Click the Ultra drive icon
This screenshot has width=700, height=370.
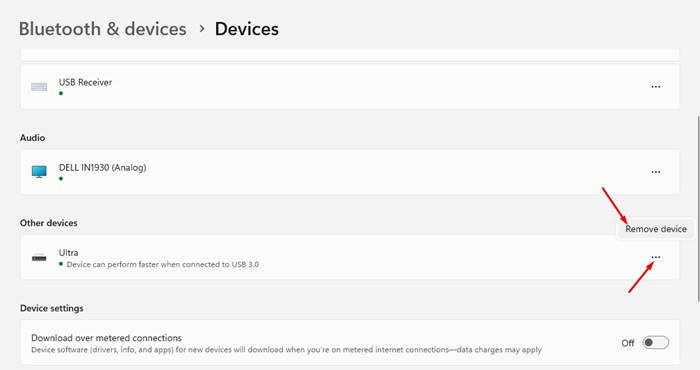click(39, 257)
